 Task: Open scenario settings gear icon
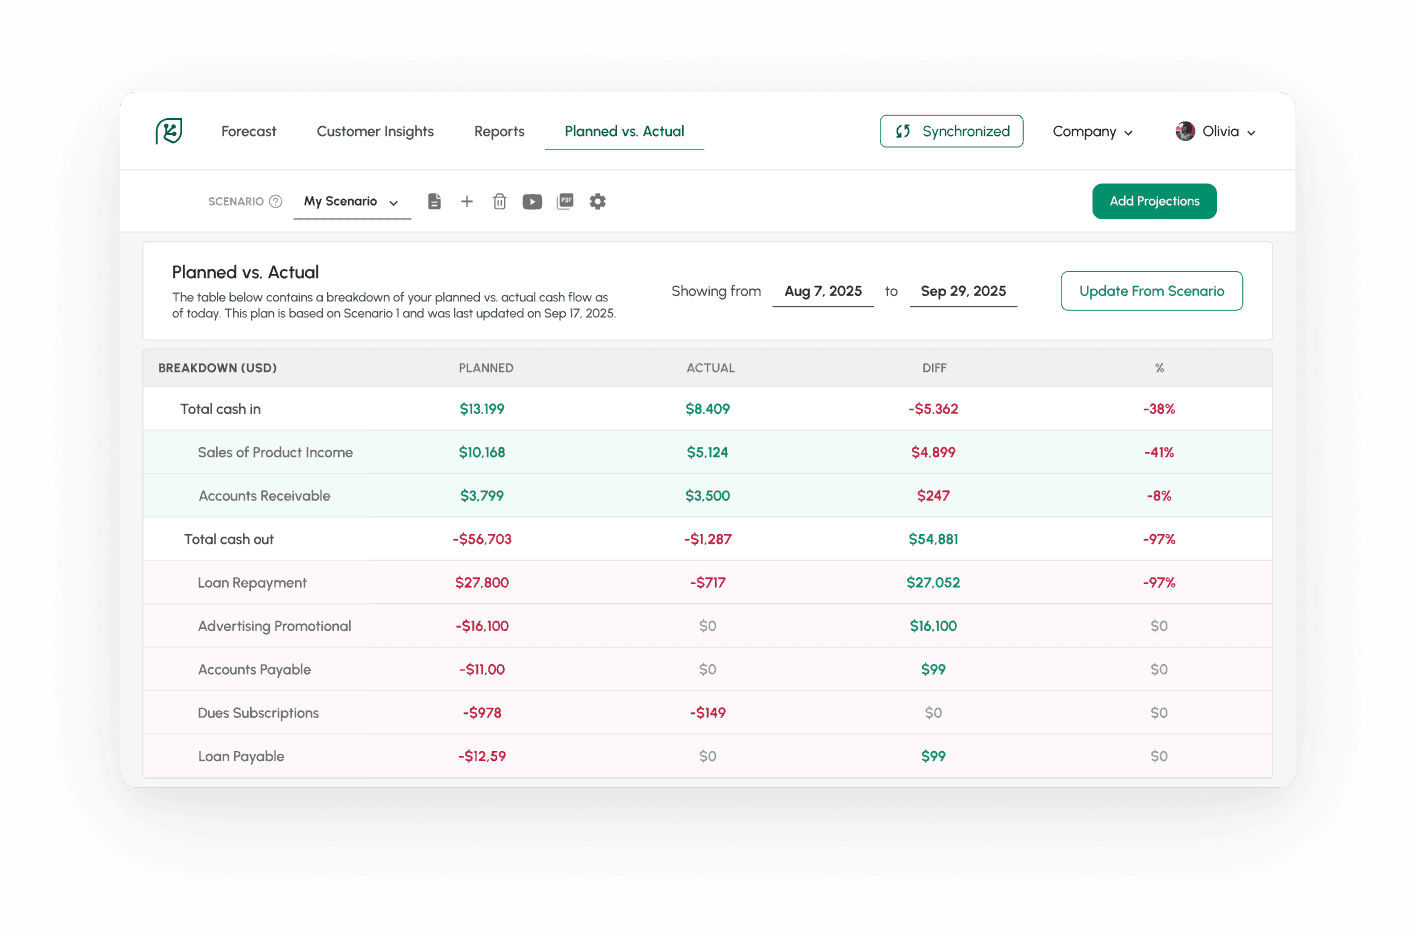[598, 201]
